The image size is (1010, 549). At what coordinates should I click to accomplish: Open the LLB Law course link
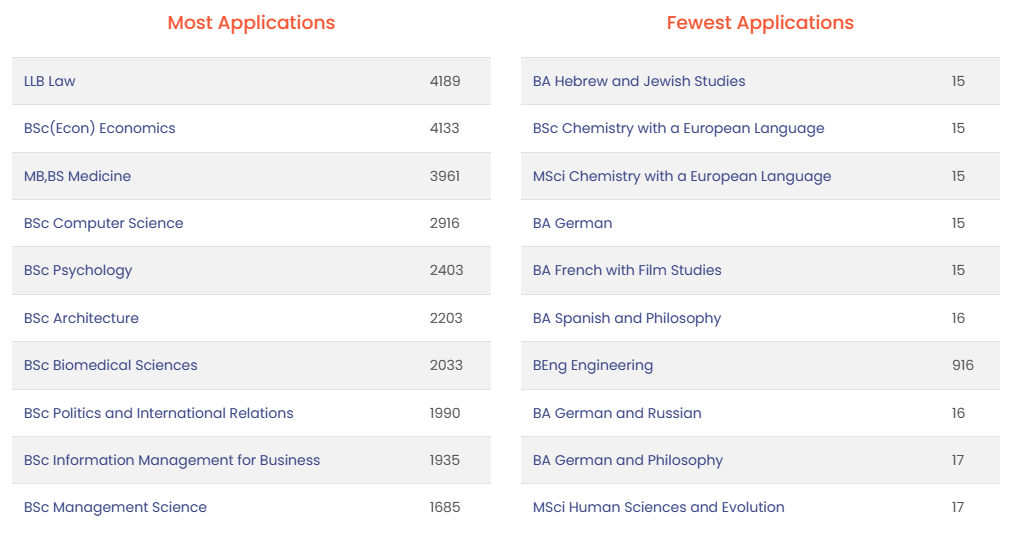[50, 81]
